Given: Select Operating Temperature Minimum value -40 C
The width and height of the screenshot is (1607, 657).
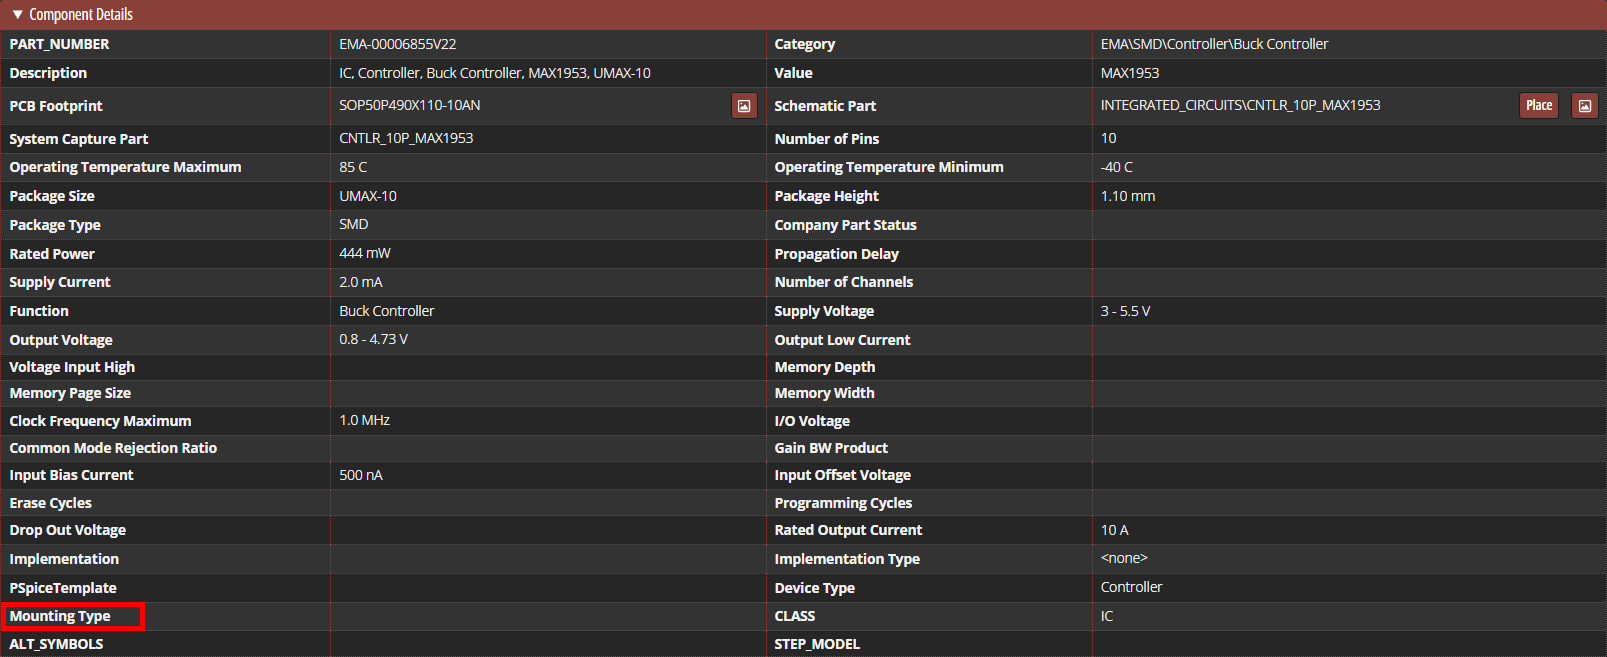Looking at the screenshot, I should point(1116,167).
